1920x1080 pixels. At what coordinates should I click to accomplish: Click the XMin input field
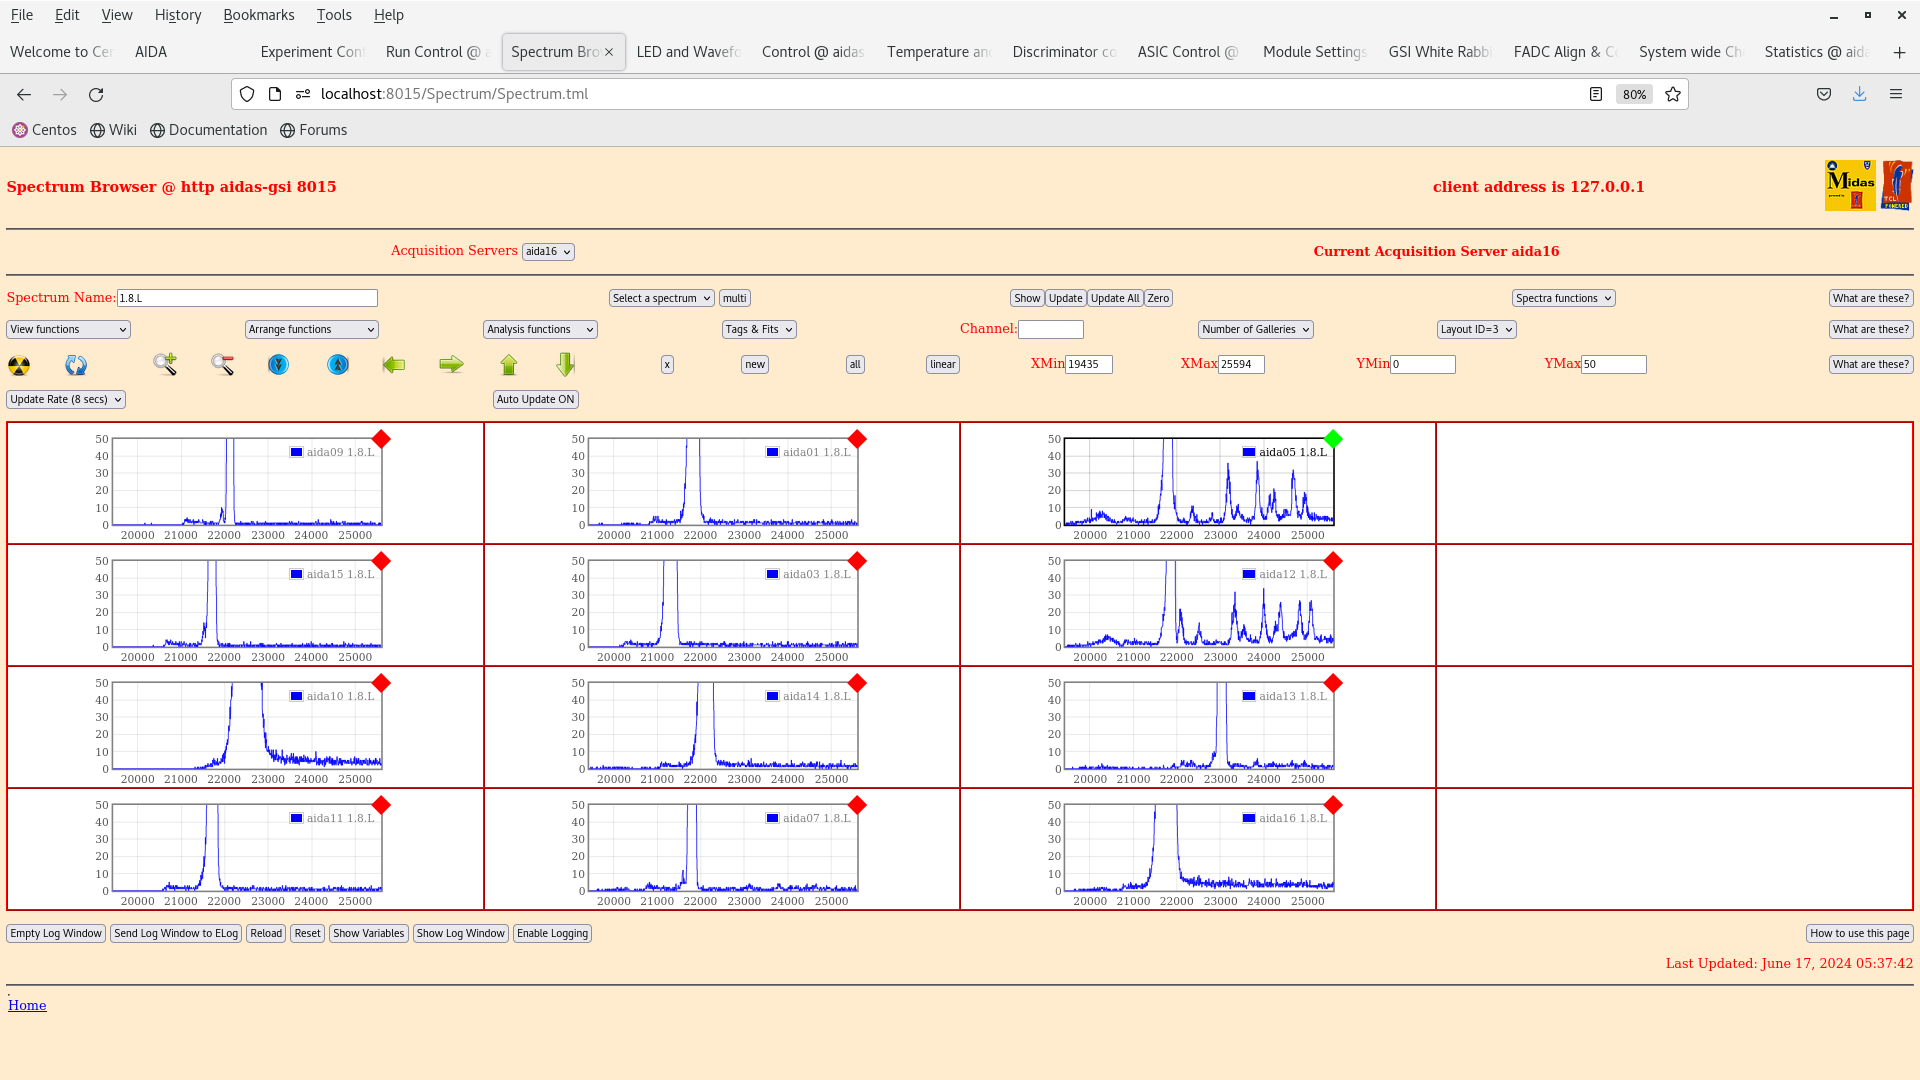(1088, 365)
